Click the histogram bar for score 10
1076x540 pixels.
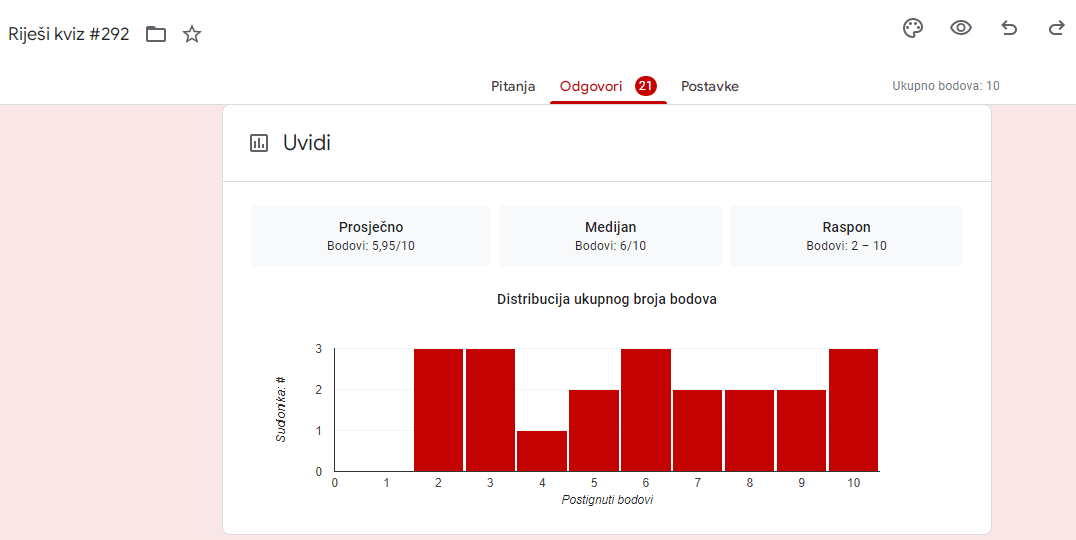(x=854, y=410)
